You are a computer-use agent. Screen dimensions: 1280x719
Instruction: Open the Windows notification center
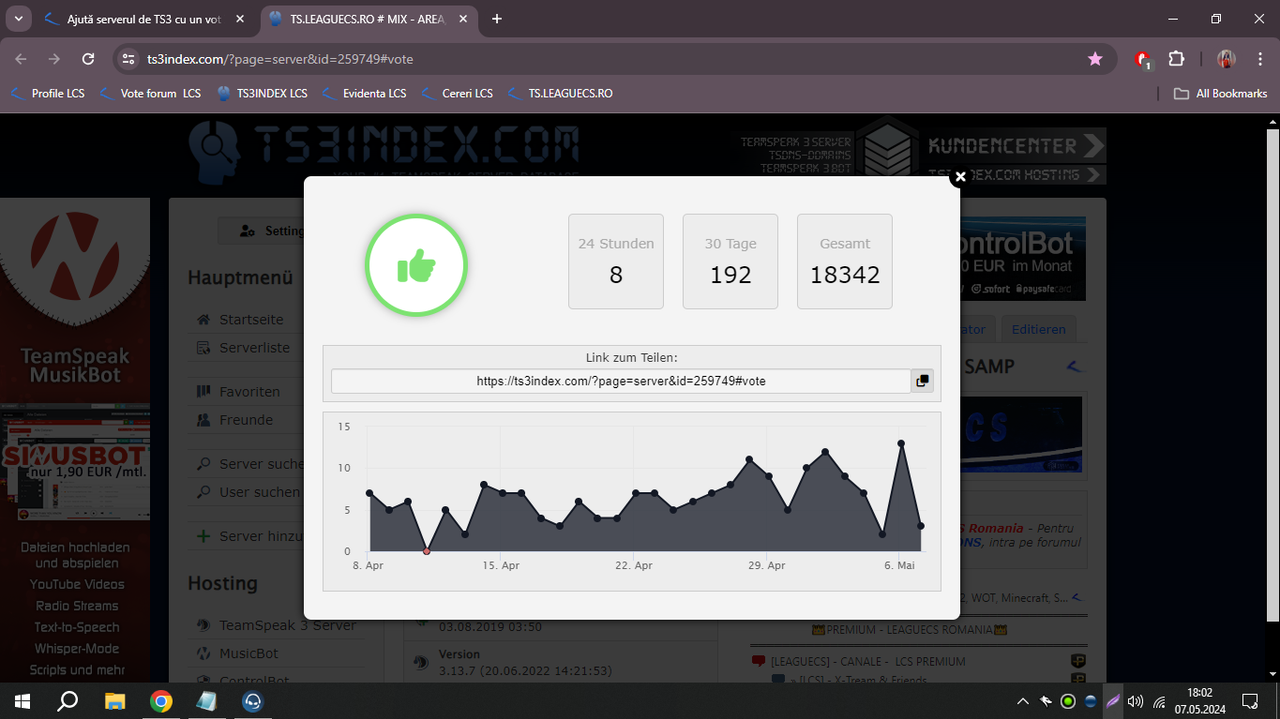tap(1249, 701)
